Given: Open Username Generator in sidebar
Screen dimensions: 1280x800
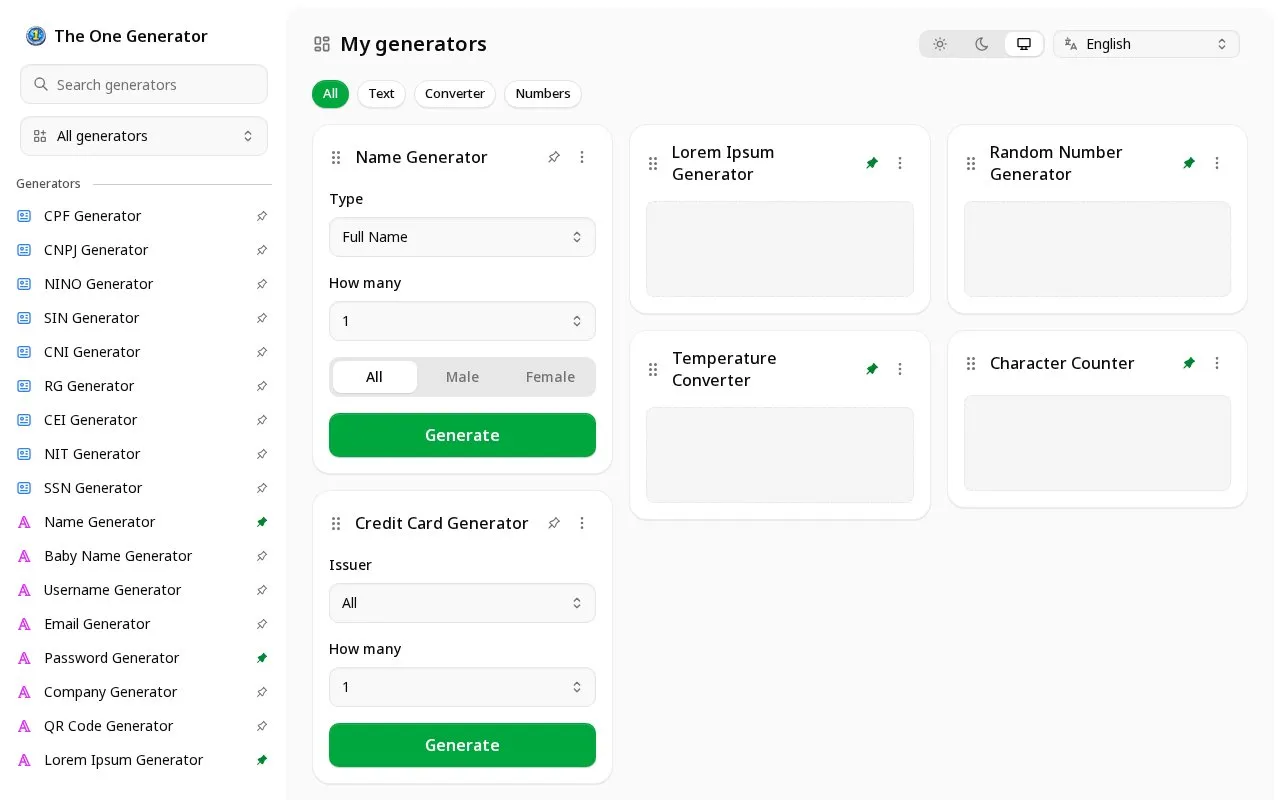Looking at the screenshot, I should 112,590.
